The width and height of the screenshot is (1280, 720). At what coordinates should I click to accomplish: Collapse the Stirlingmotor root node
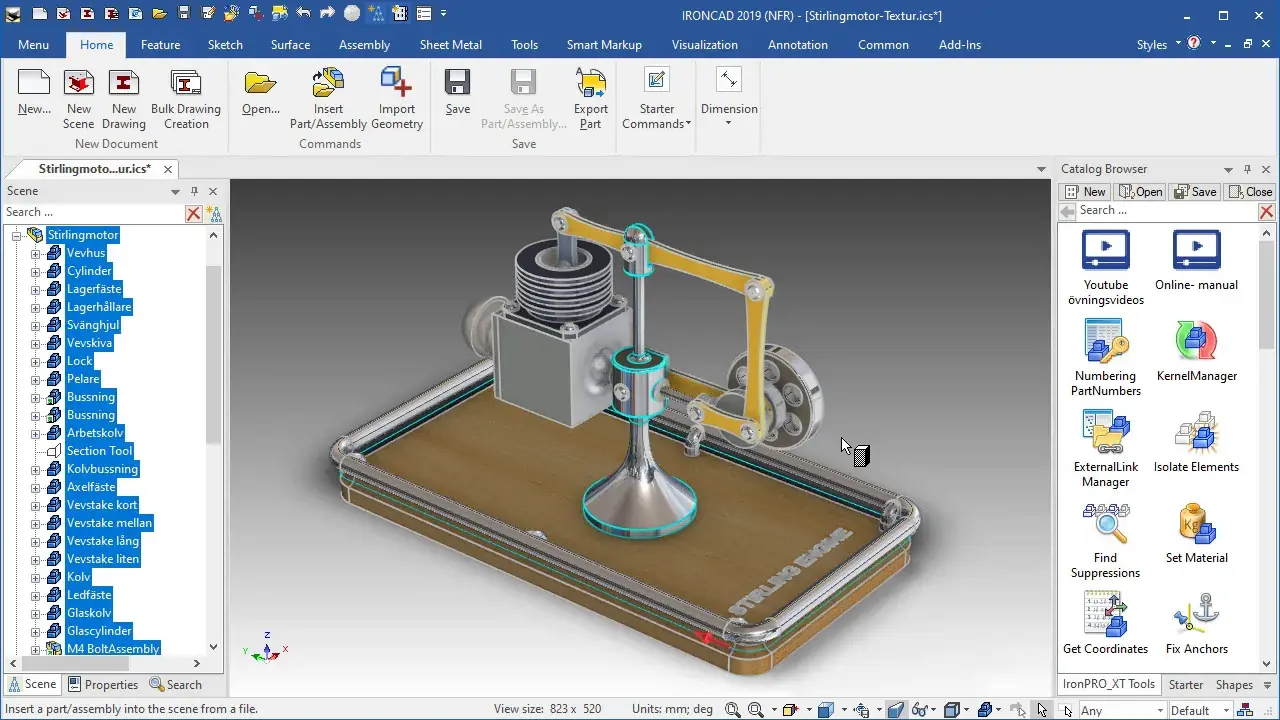point(16,235)
